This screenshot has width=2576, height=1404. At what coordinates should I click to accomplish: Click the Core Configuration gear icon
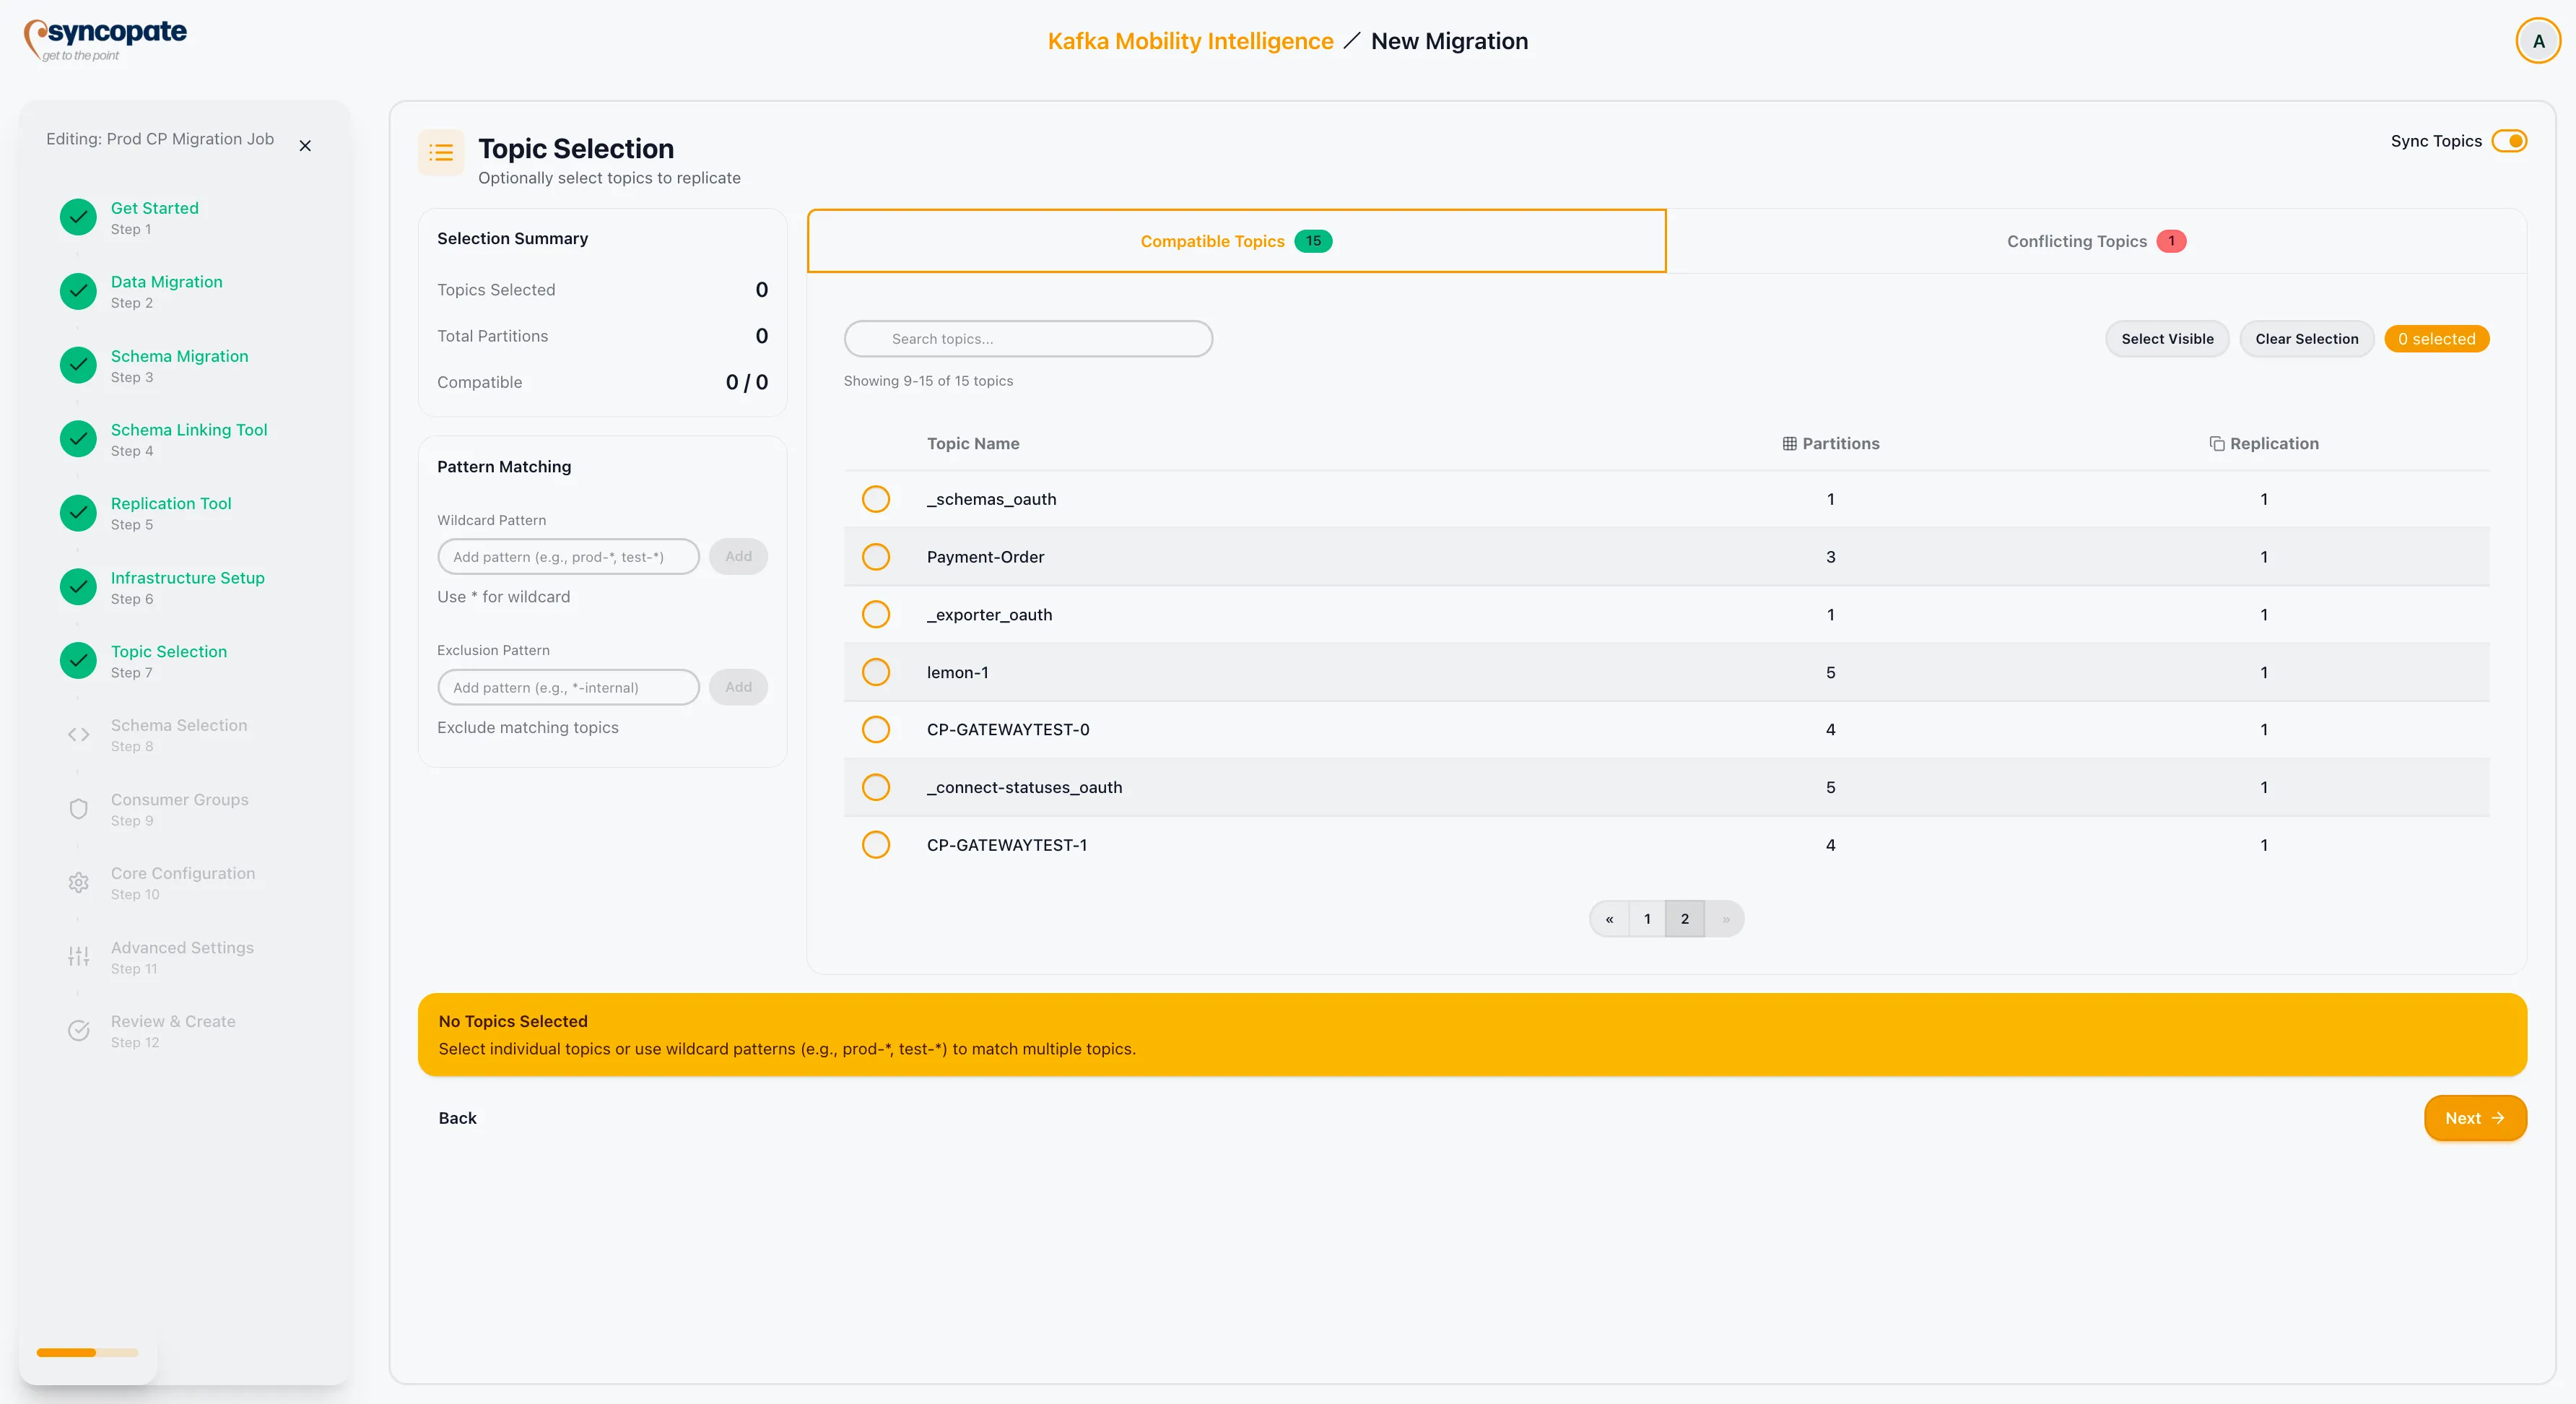[78, 883]
